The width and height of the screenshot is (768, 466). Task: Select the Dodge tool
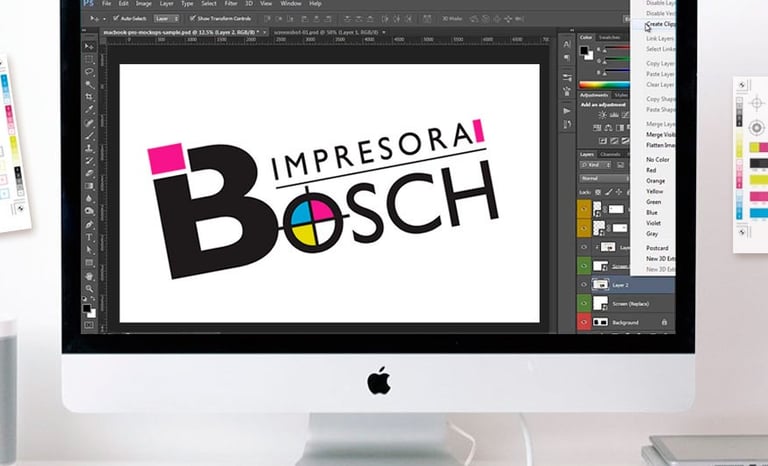click(x=89, y=211)
